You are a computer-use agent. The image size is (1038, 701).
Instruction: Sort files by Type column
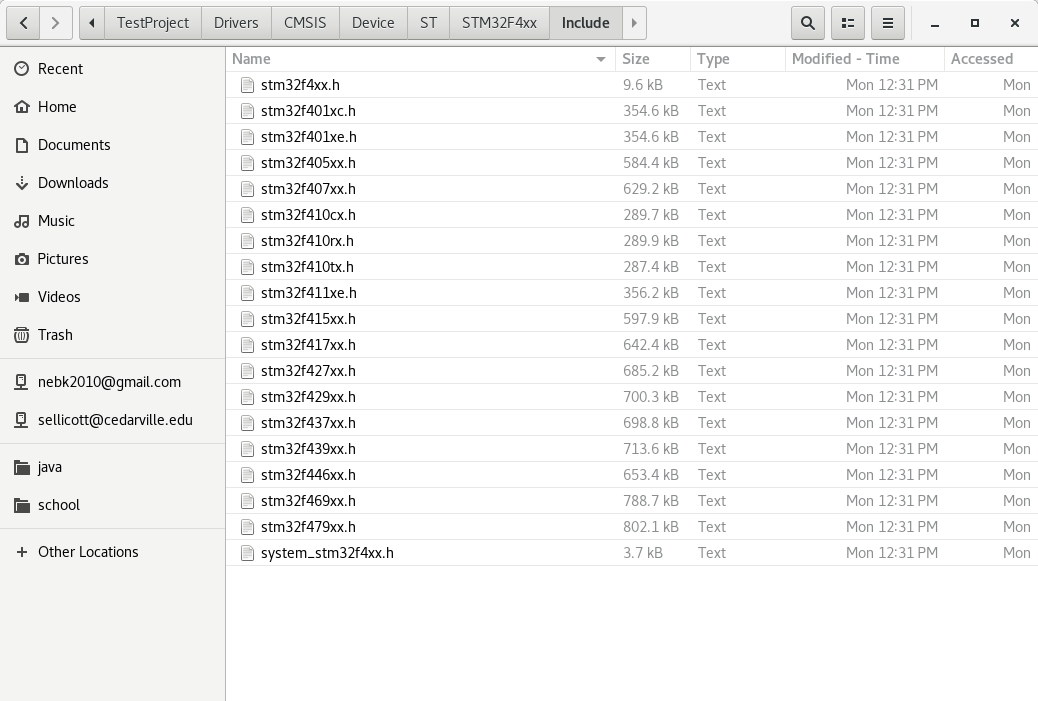coord(737,59)
